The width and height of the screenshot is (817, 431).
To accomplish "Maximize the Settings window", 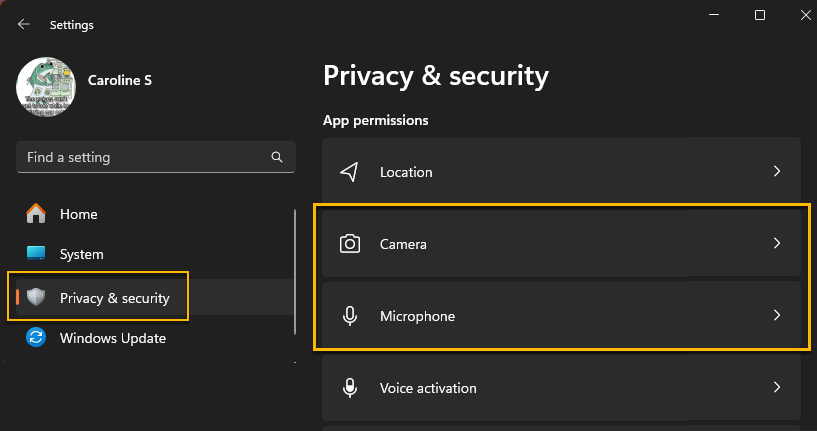I will point(760,15).
